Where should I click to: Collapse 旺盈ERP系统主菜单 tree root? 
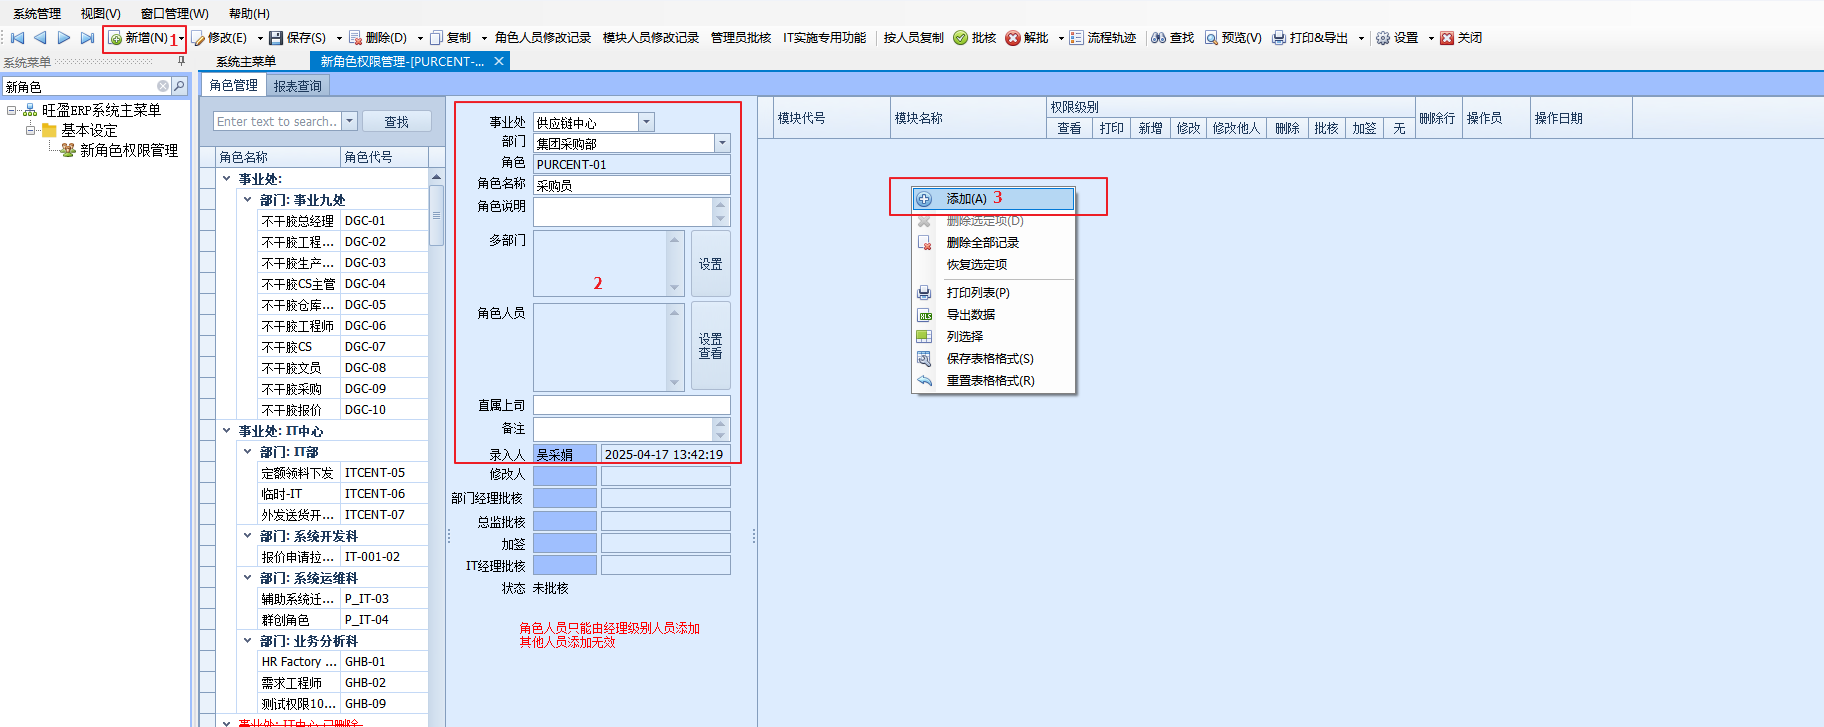tap(12, 110)
